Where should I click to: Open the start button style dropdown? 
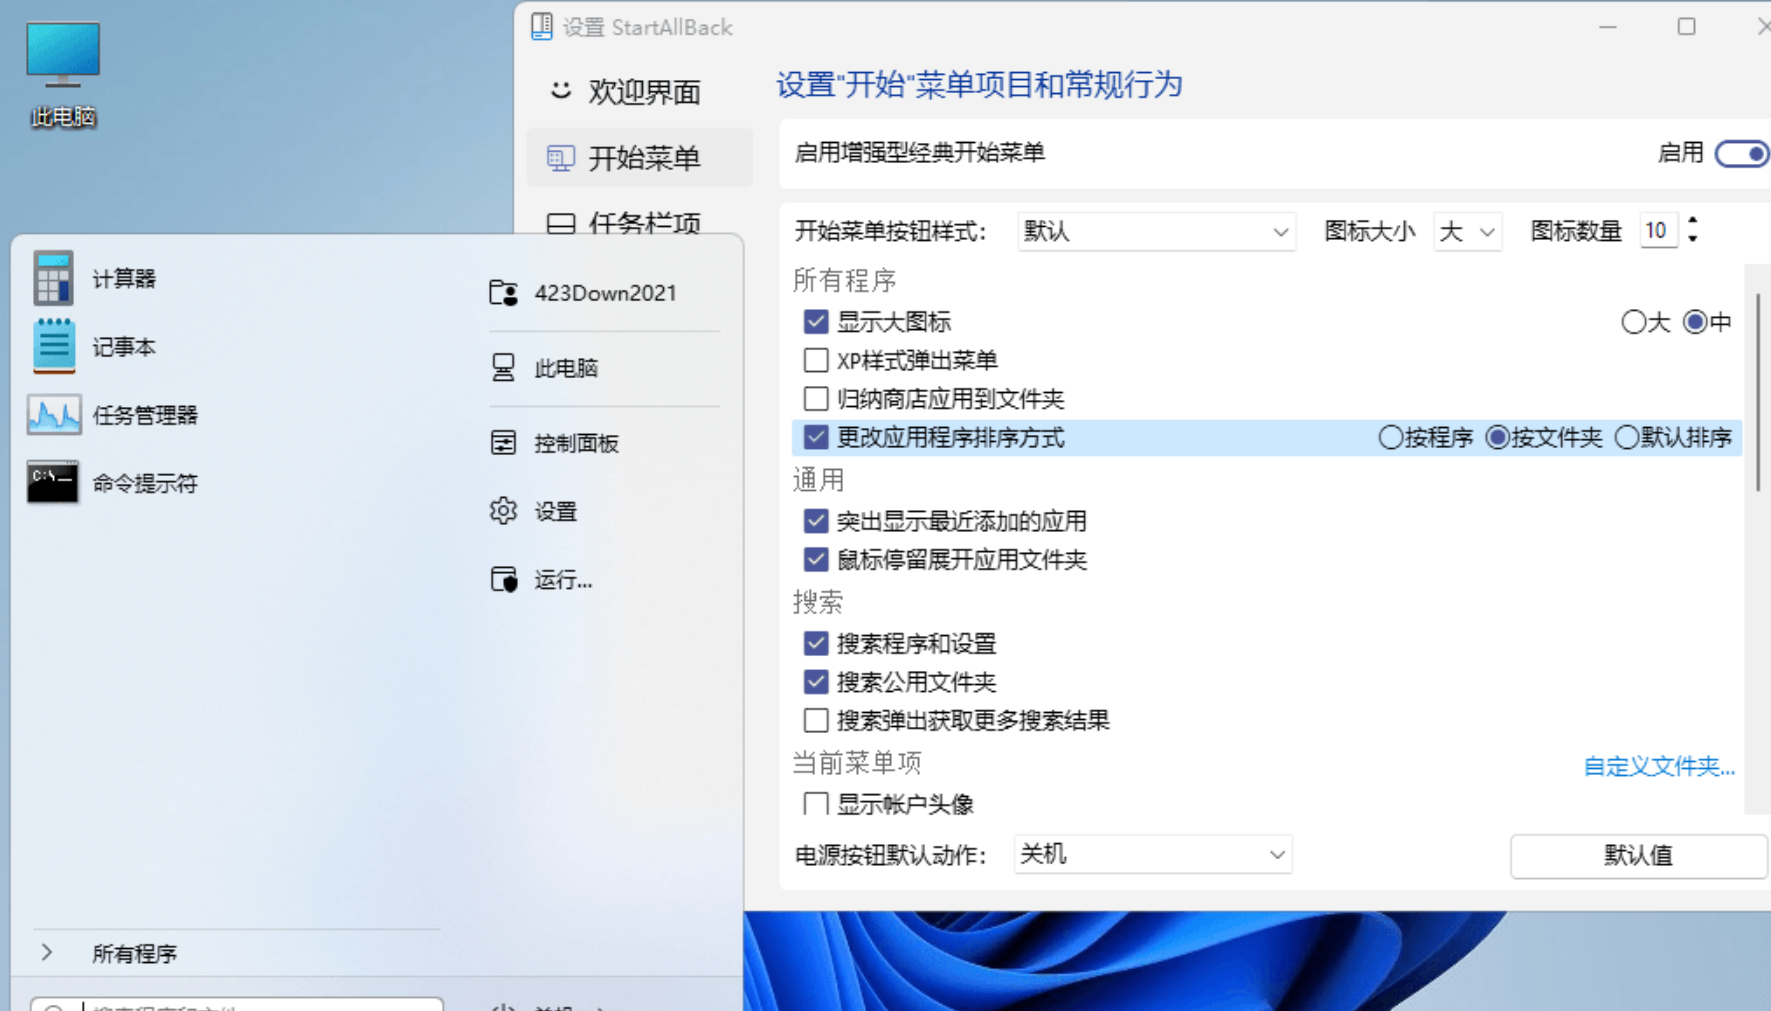point(1156,231)
